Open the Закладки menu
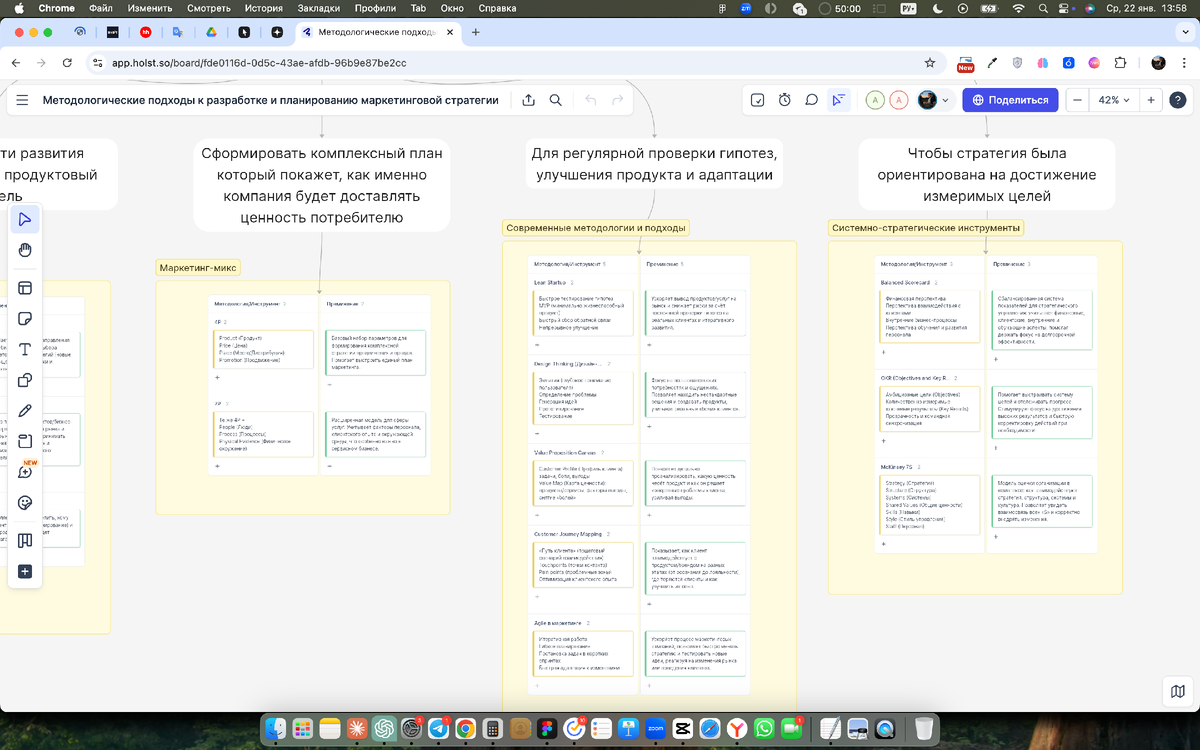This screenshot has width=1200, height=750. (318, 8)
